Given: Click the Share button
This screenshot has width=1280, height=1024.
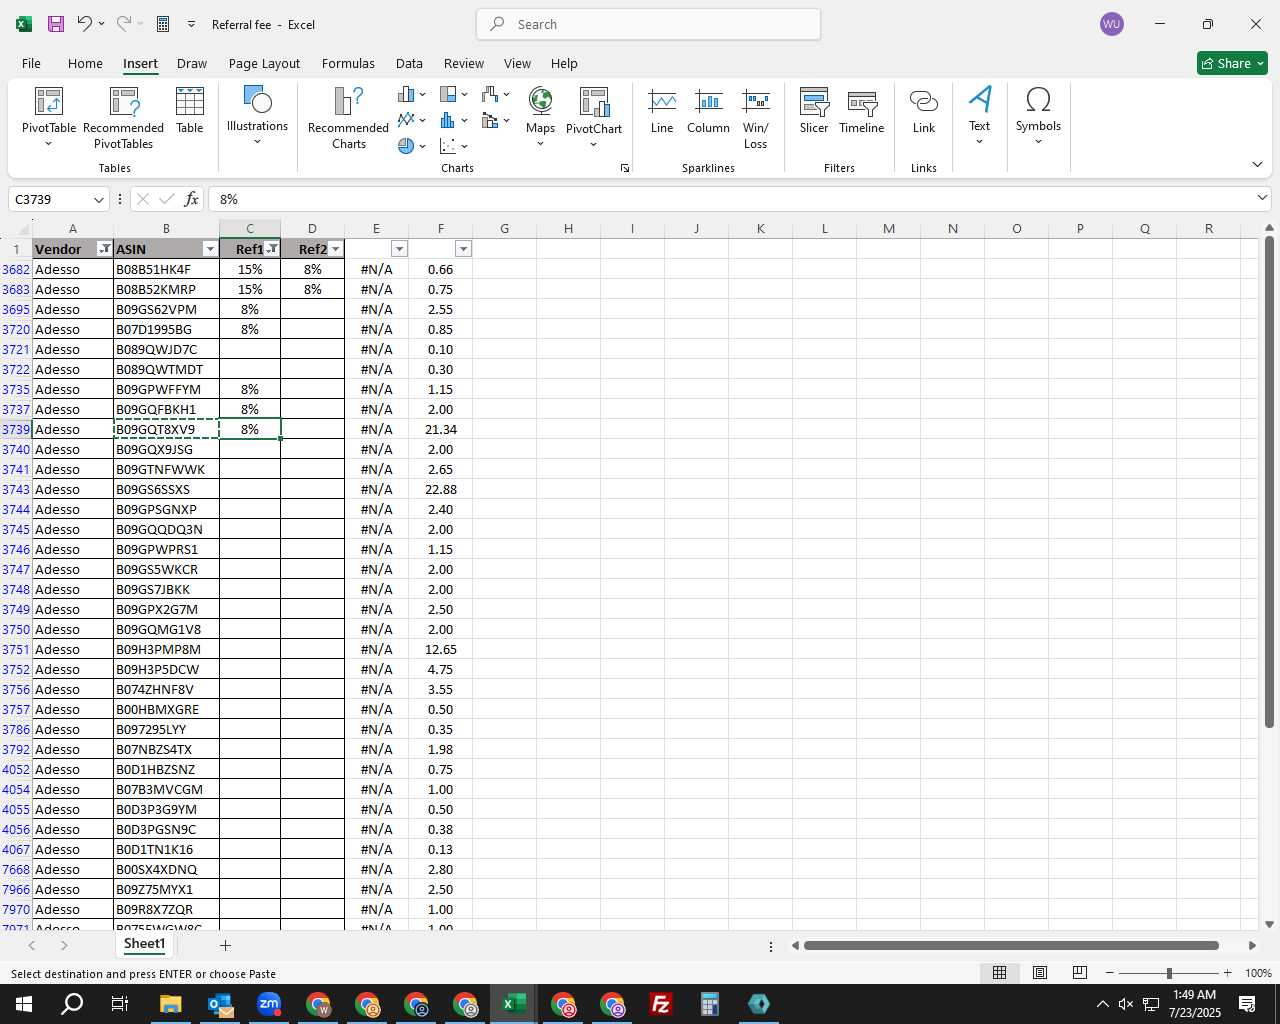Looking at the screenshot, I should point(1232,63).
